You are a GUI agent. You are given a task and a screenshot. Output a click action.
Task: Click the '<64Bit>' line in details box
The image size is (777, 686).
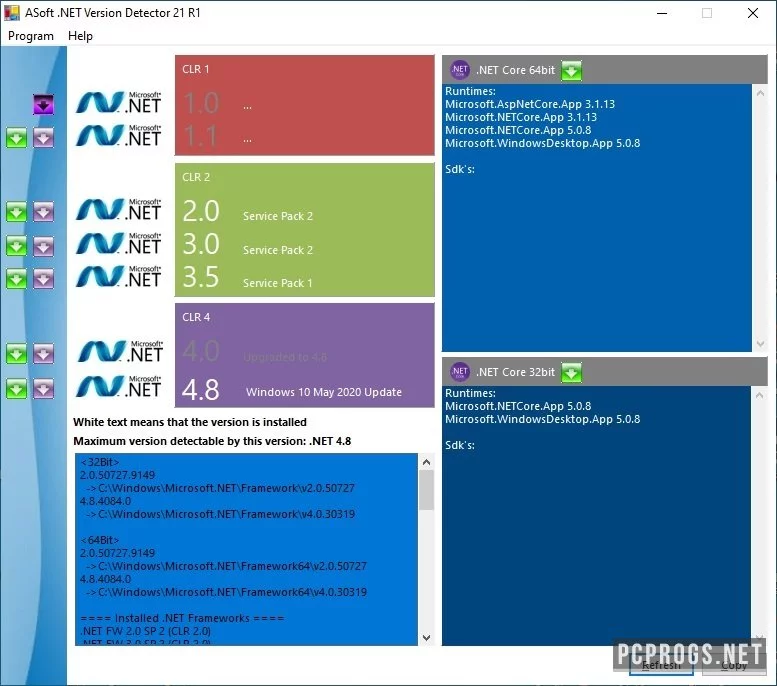click(100, 540)
